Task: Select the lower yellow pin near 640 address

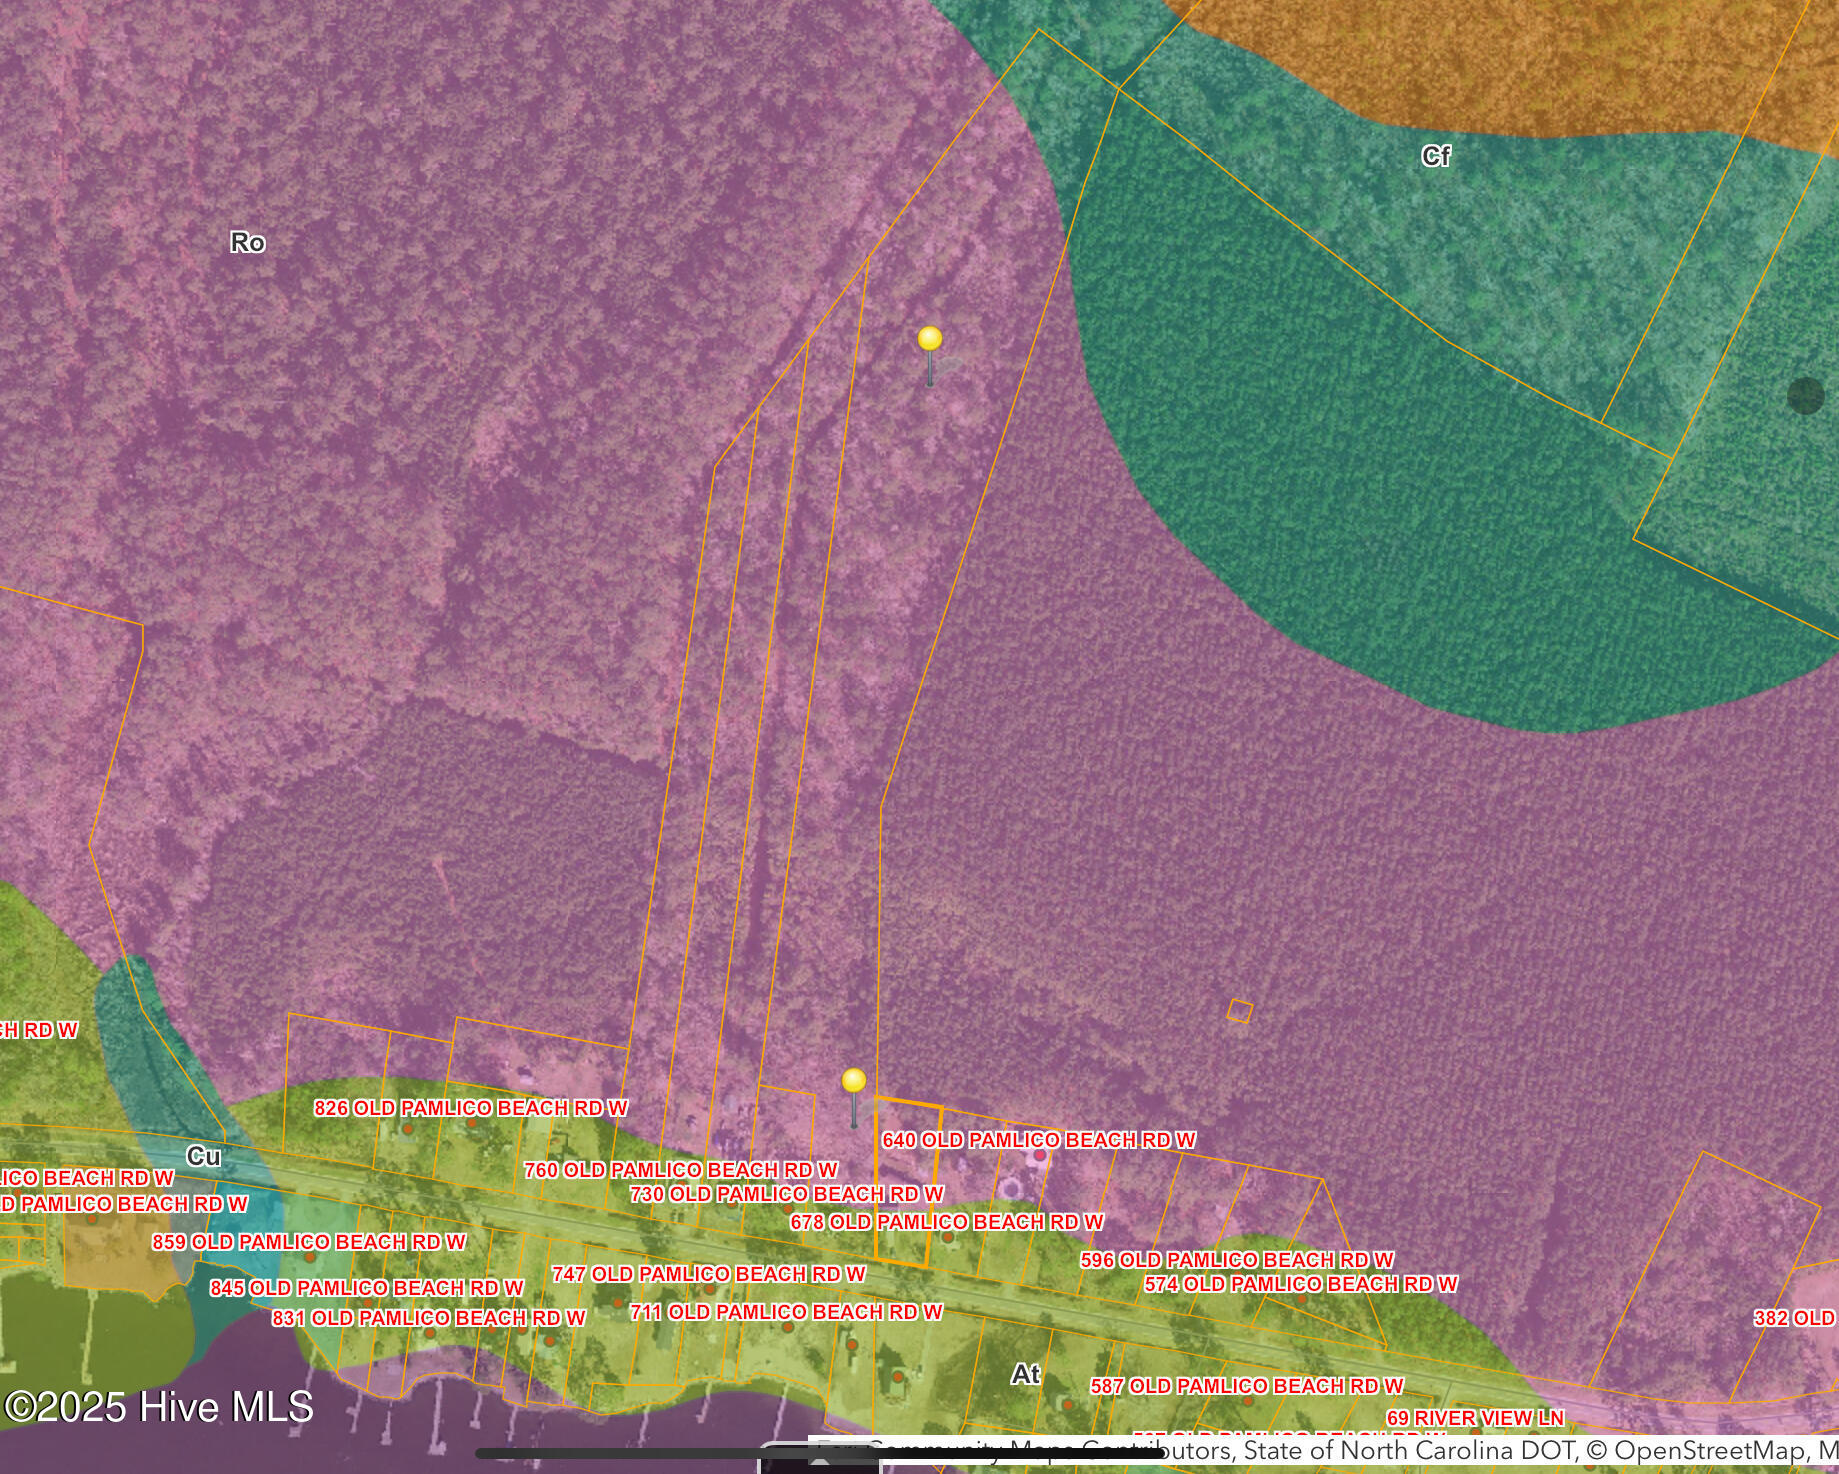Action: click(x=853, y=1083)
